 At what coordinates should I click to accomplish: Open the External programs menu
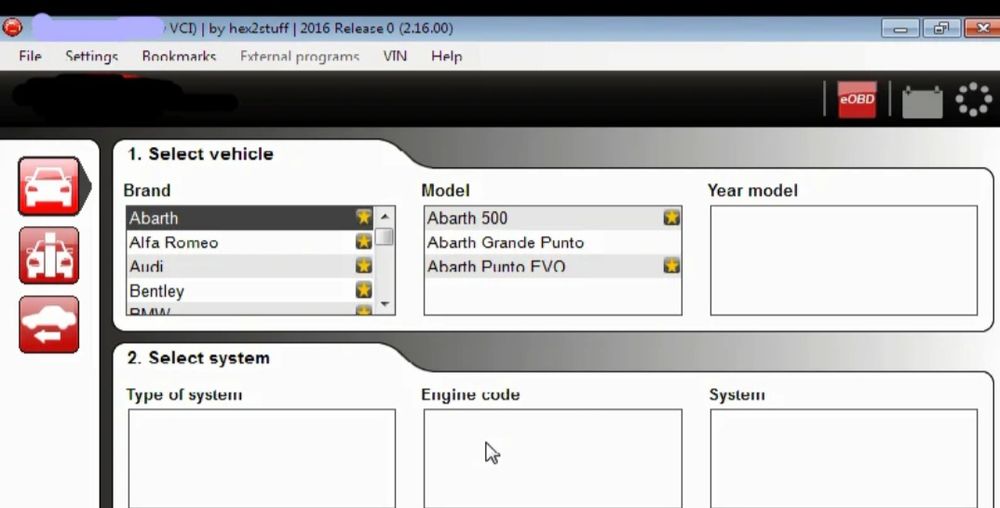pos(300,56)
